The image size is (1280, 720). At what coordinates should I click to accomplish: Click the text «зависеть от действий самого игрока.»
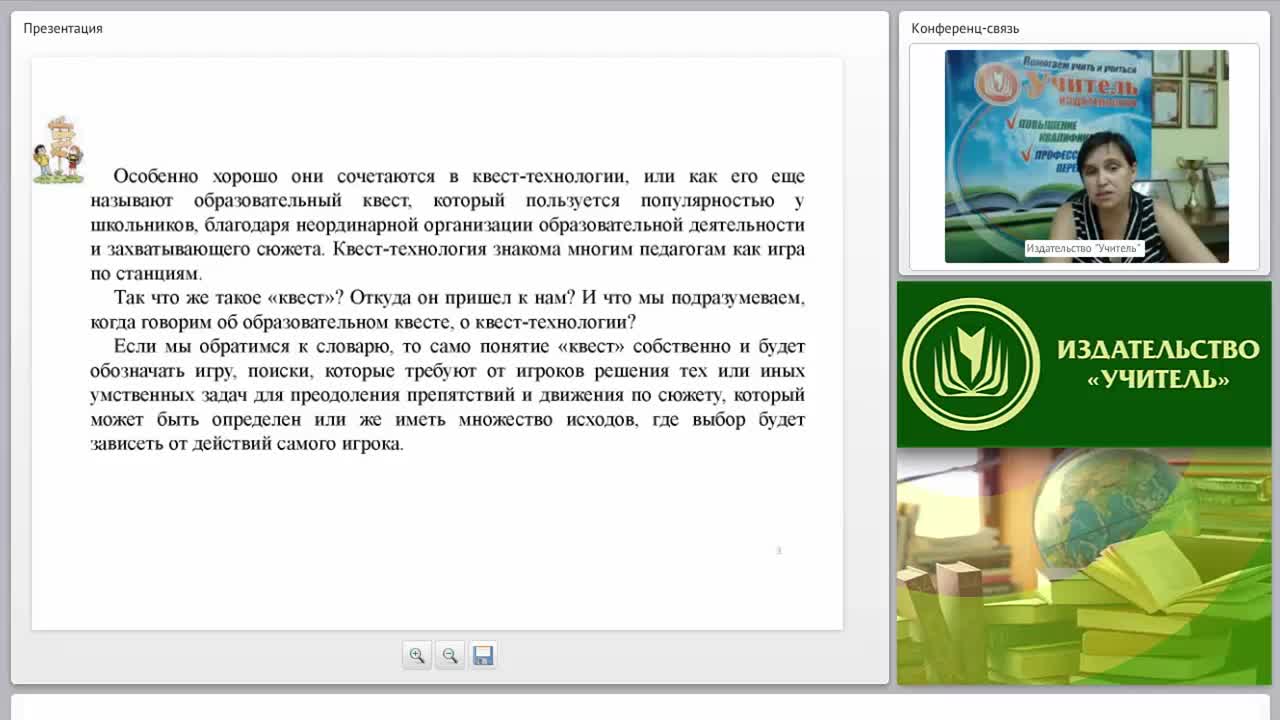[x=247, y=444]
